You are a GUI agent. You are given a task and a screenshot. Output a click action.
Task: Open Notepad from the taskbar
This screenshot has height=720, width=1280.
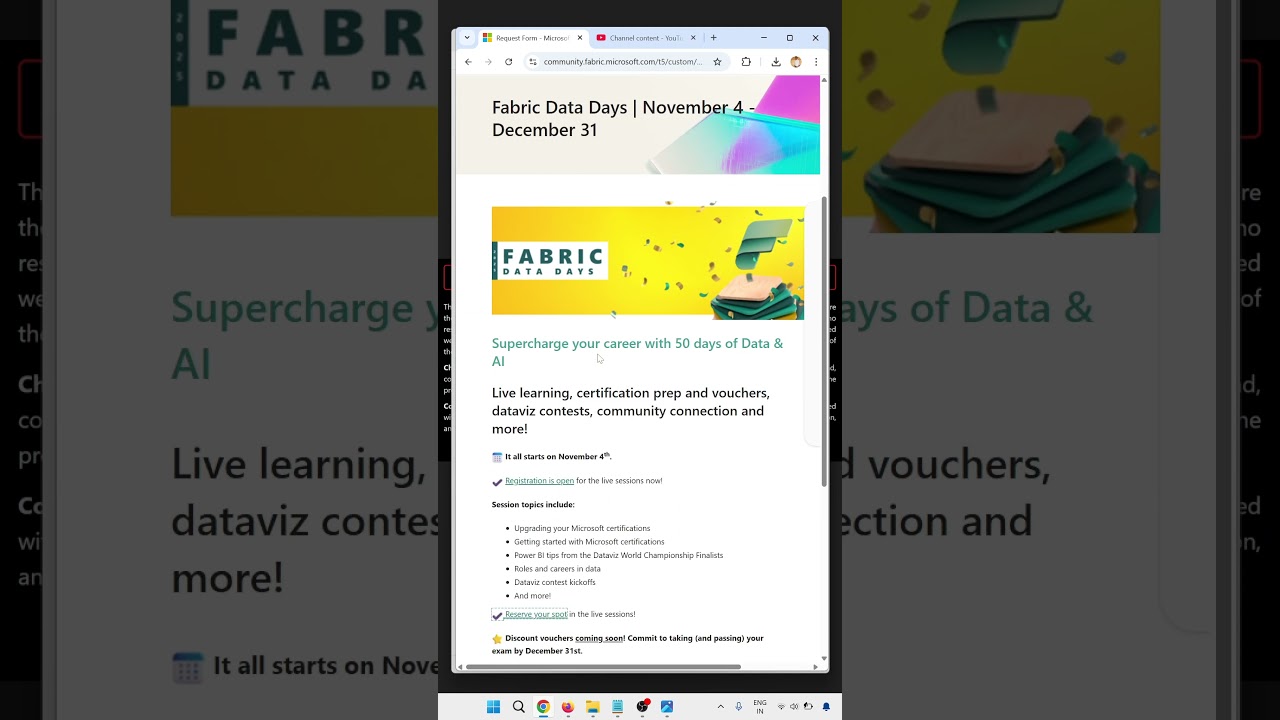coord(617,707)
